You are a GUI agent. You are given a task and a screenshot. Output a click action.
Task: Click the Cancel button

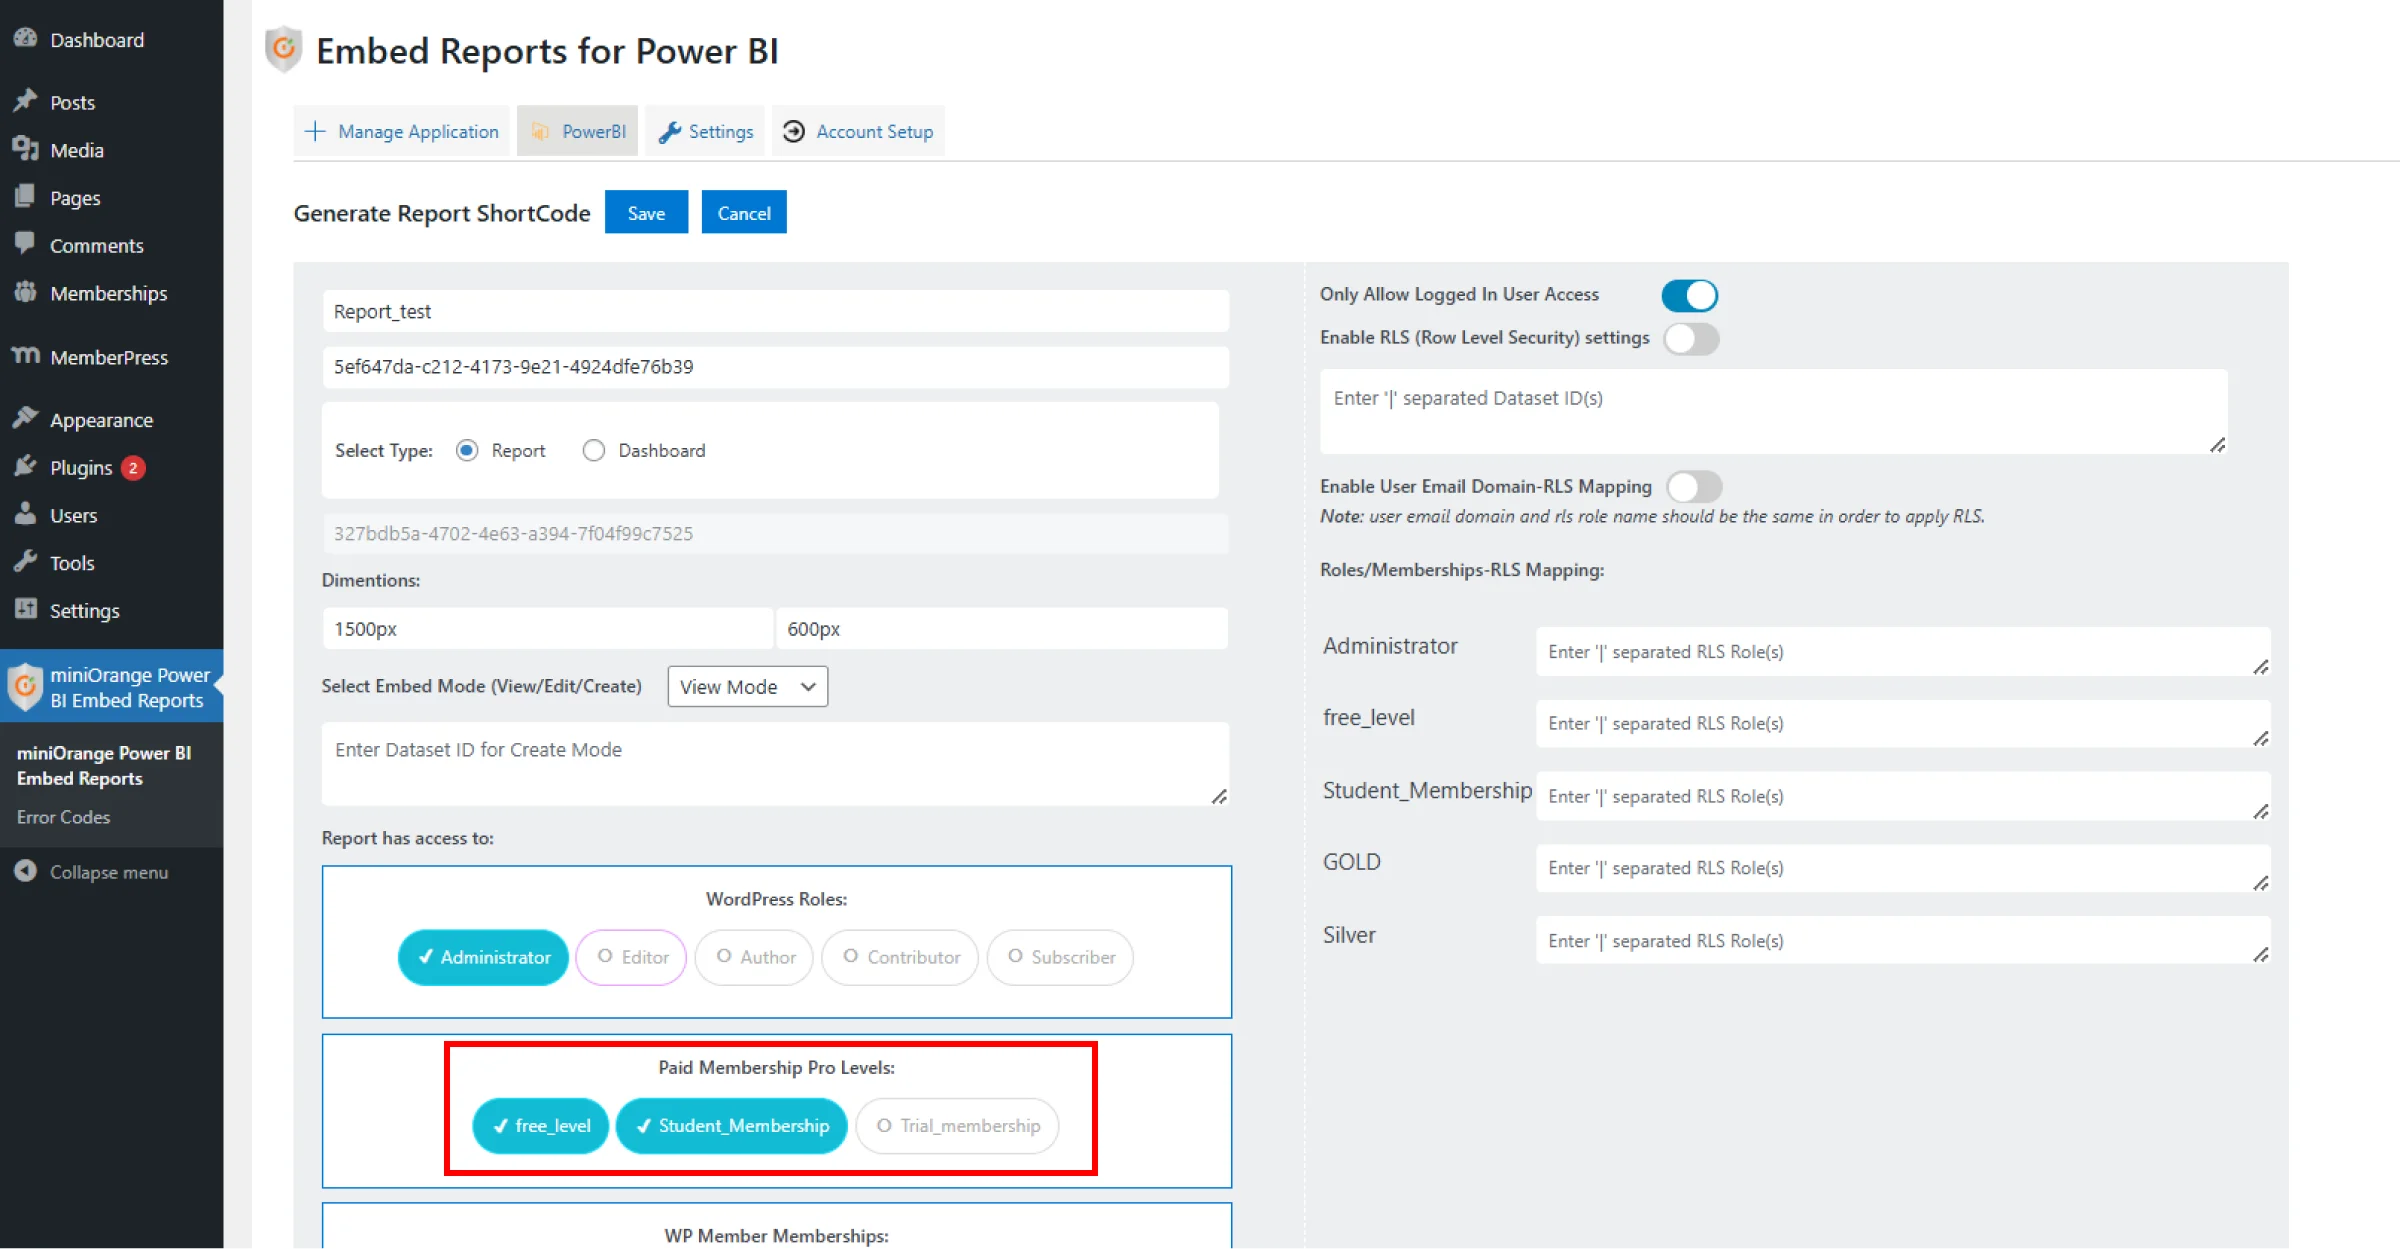744,212
